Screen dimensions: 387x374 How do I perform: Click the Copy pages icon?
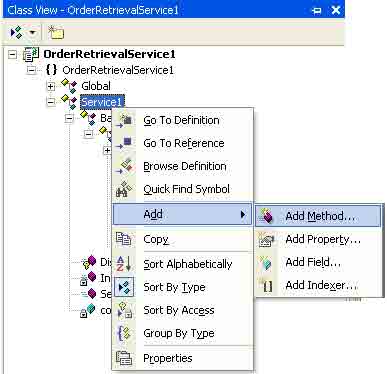pyautogui.click(x=124, y=239)
